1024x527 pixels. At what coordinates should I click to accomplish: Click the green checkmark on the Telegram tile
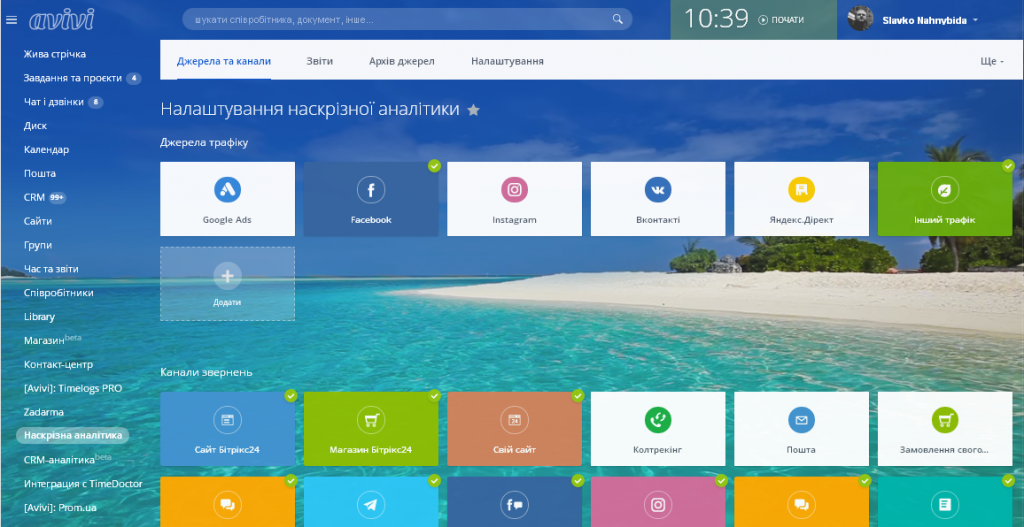coord(434,481)
